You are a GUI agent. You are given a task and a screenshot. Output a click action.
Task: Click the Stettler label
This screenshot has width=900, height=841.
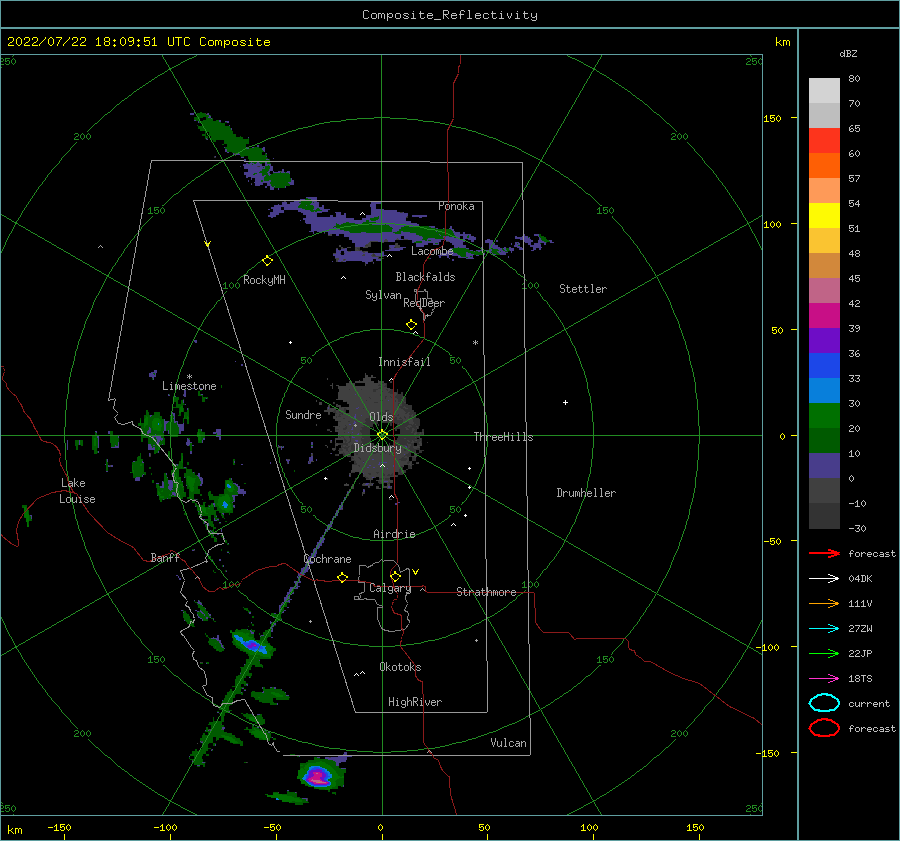pyautogui.click(x=583, y=289)
